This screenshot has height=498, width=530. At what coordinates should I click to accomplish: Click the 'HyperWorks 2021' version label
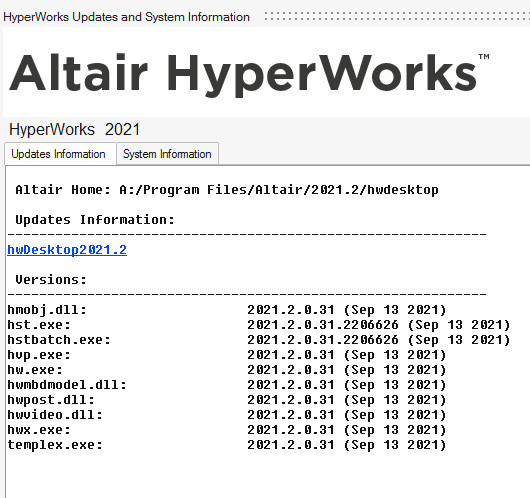(74, 129)
